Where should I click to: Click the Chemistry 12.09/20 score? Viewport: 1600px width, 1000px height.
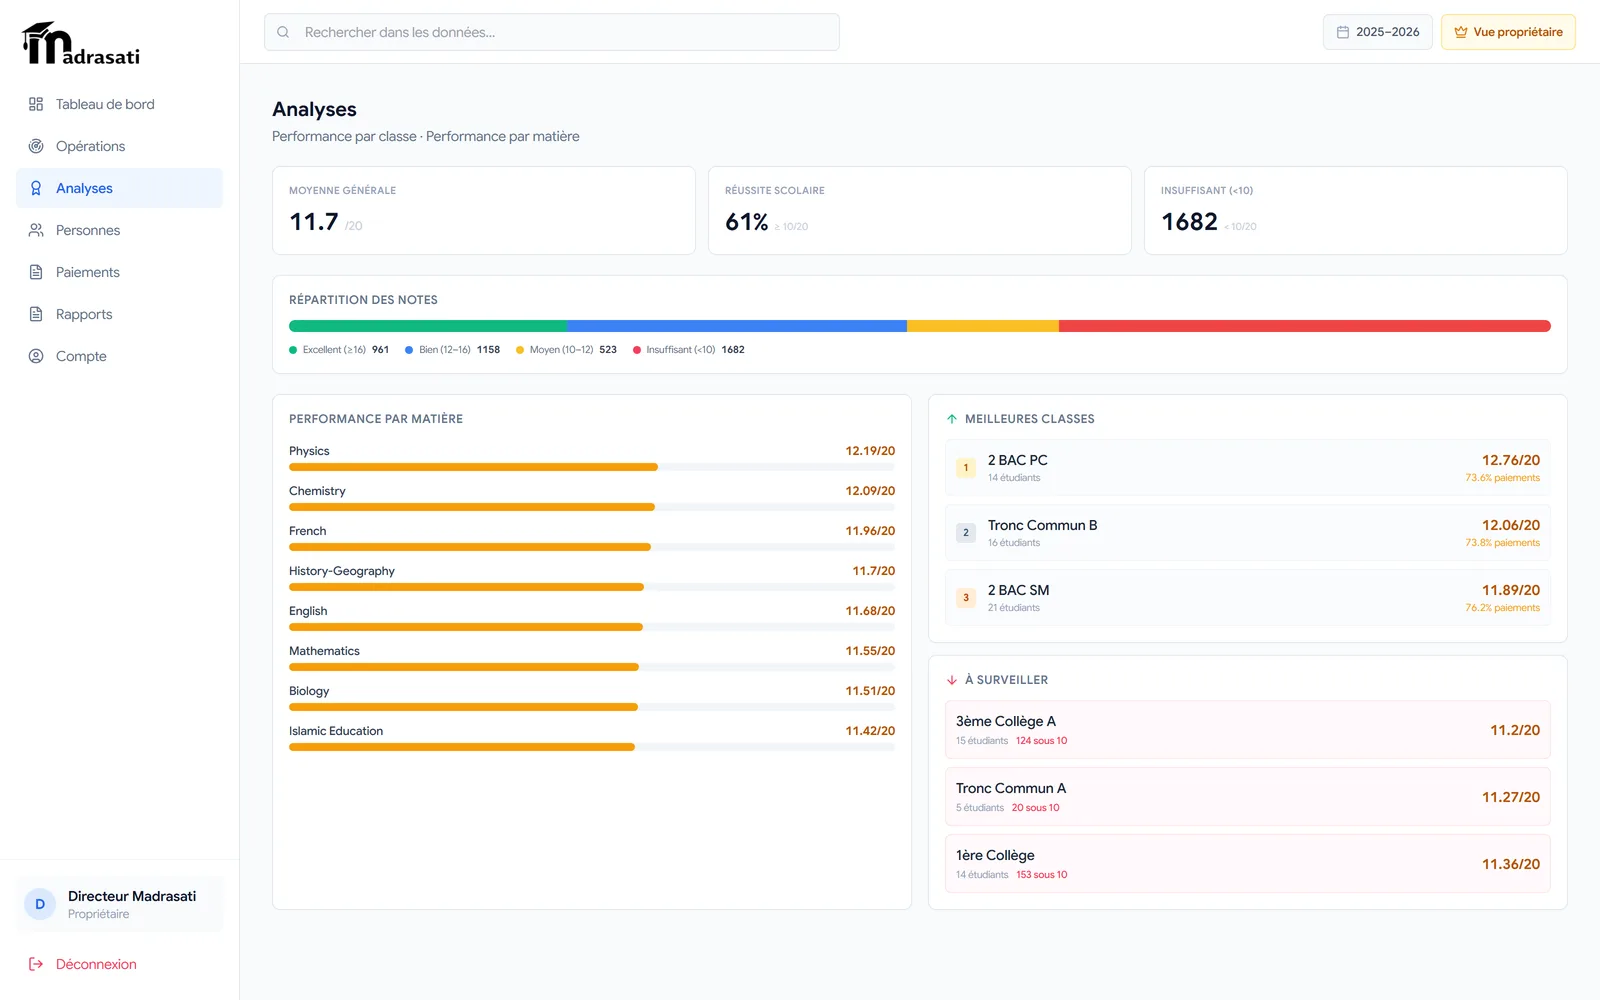[x=870, y=491]
